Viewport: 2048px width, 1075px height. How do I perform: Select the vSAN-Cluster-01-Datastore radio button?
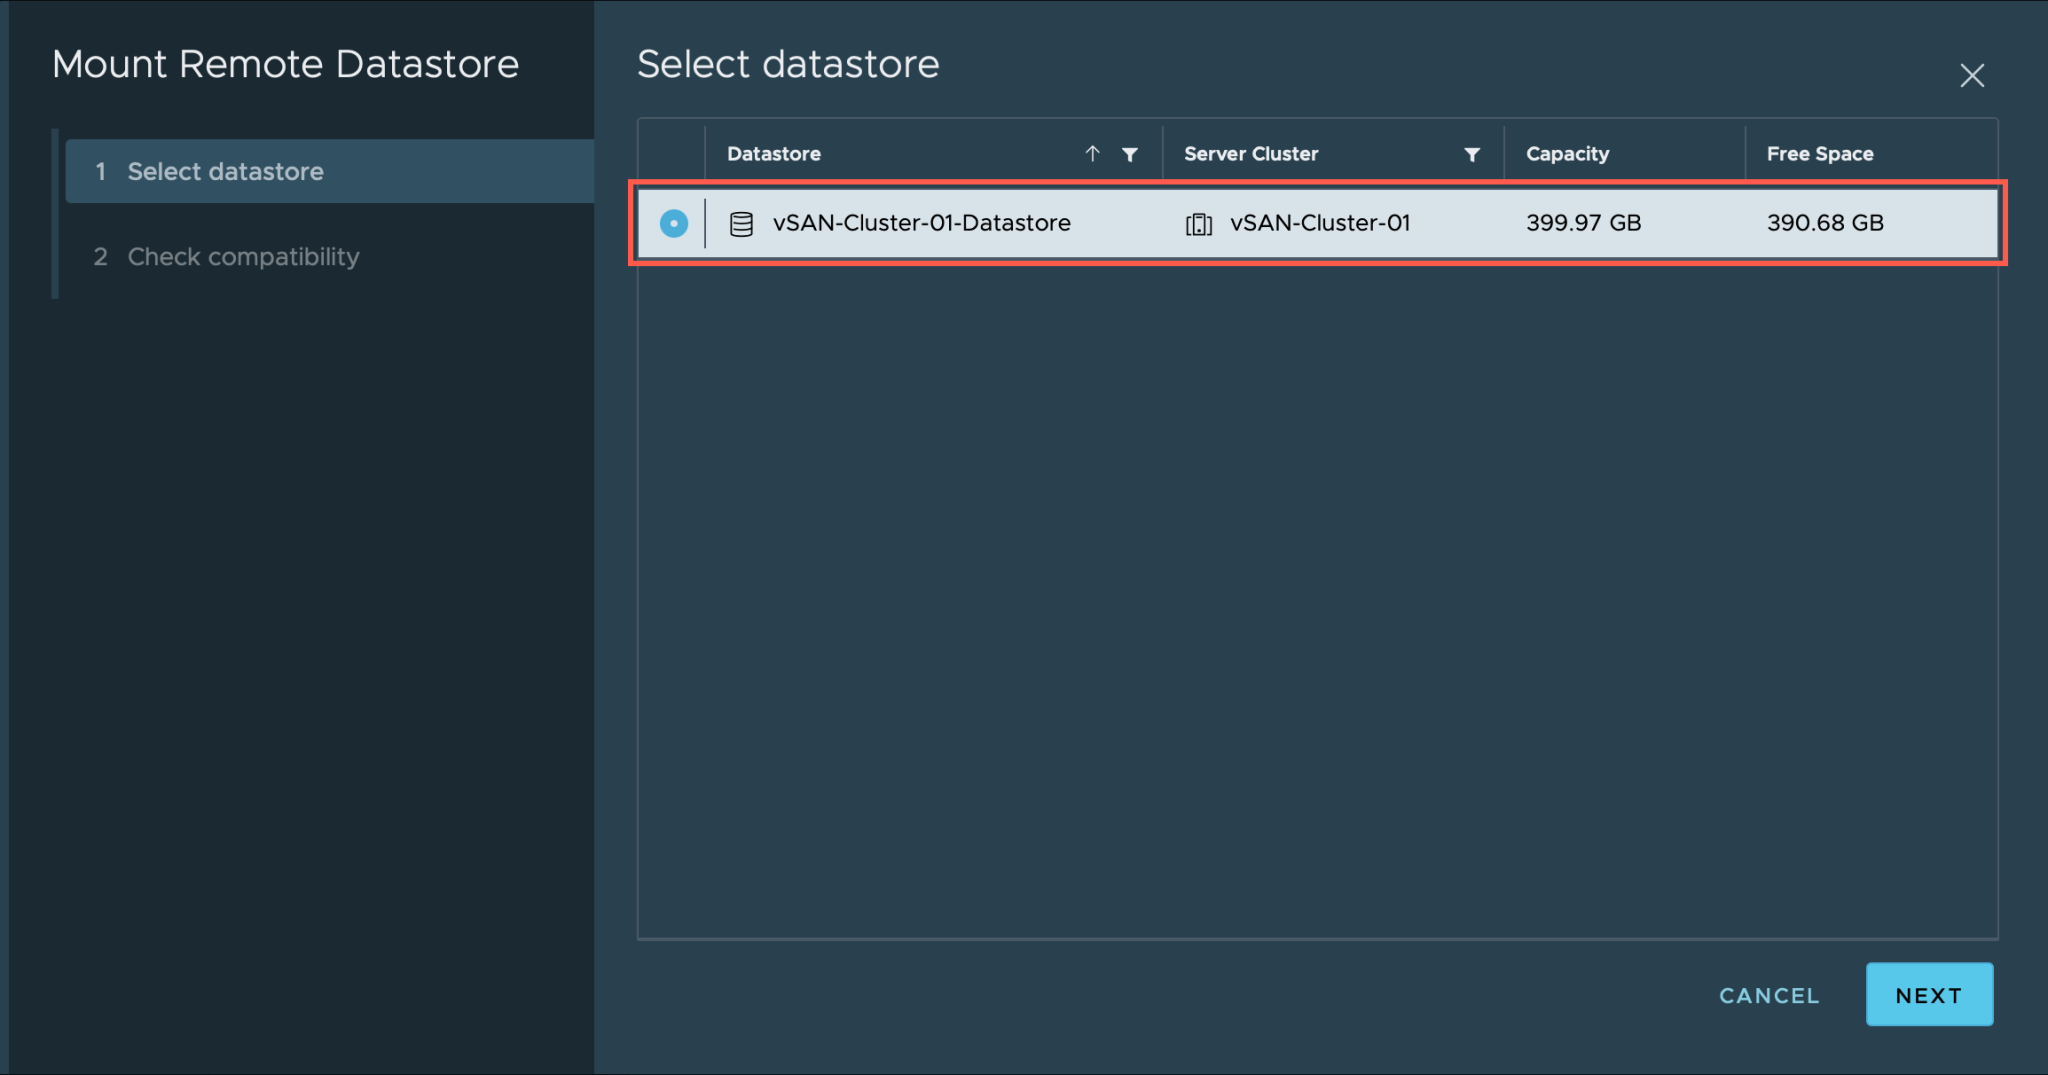click(674, 223)
